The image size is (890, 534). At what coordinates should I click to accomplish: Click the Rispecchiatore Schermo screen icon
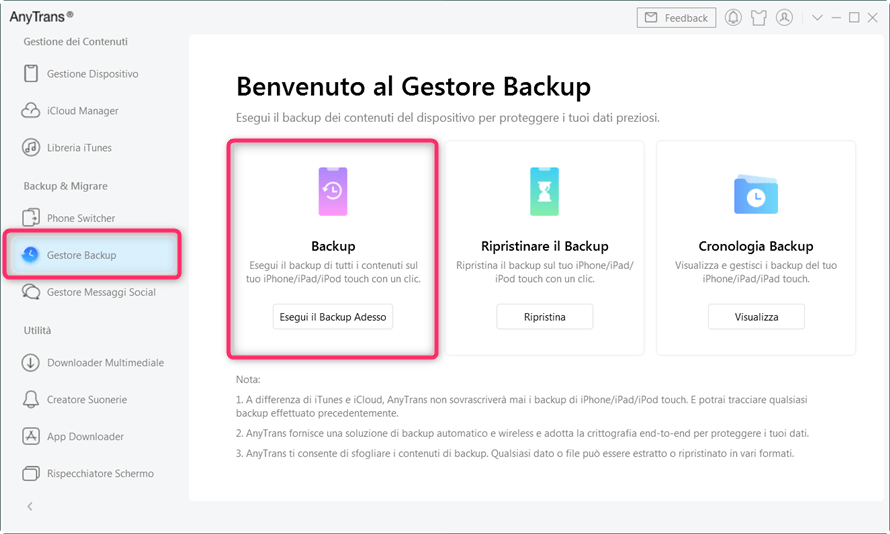(31, 473)
